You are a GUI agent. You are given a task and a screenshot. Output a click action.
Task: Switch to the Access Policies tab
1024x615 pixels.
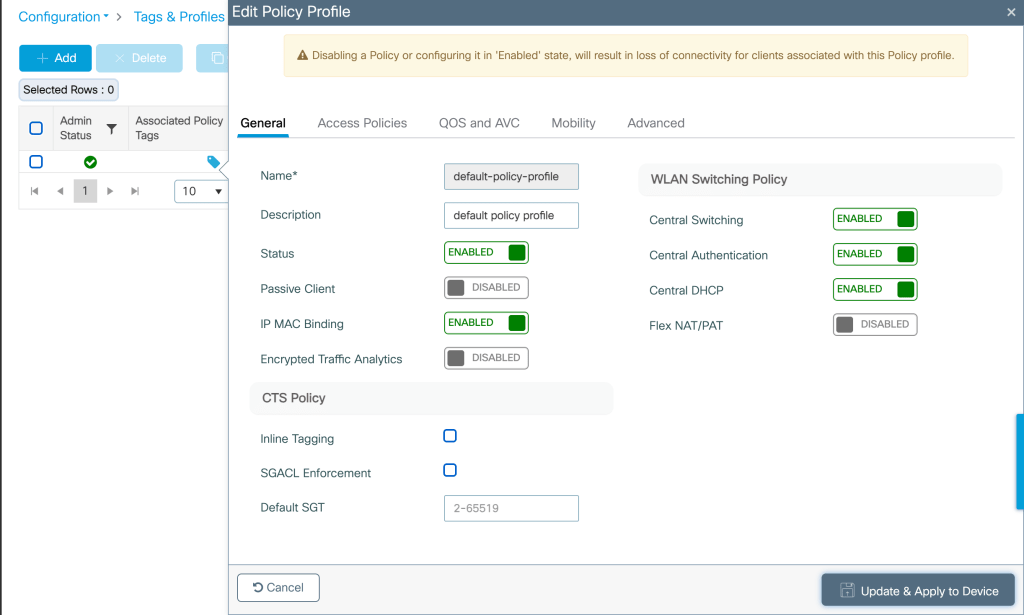(362, 123)
